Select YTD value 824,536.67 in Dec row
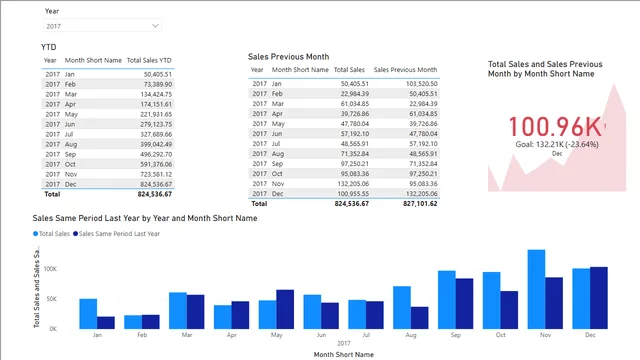 coord(156,184)
